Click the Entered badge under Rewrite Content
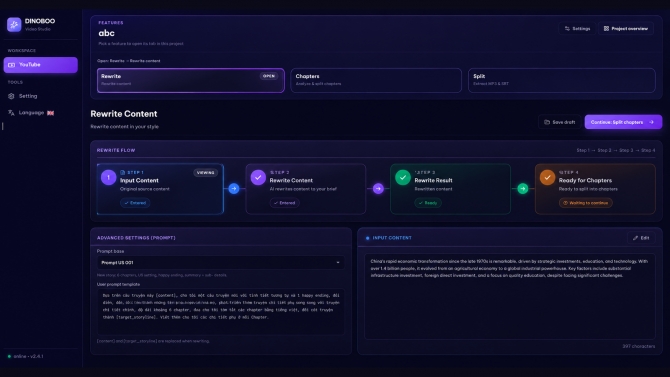 [x=285, y=203]
